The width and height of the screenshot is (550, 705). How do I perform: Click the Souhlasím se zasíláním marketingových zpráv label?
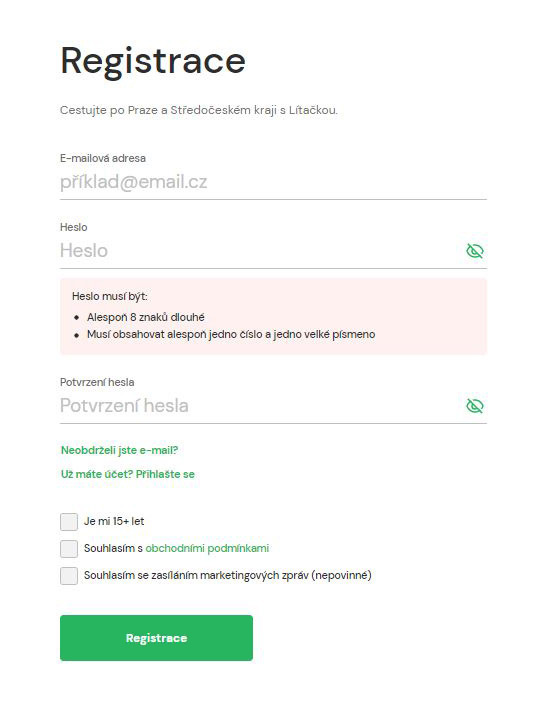pyautogui.click(x=228, y=576)
